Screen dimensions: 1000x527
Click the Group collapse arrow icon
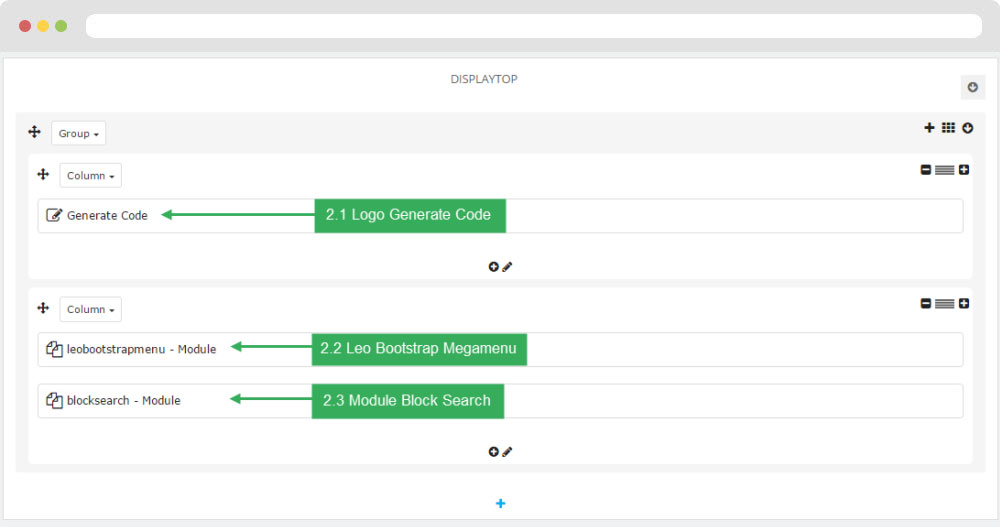pyautogui.click(x=967, y=128)
